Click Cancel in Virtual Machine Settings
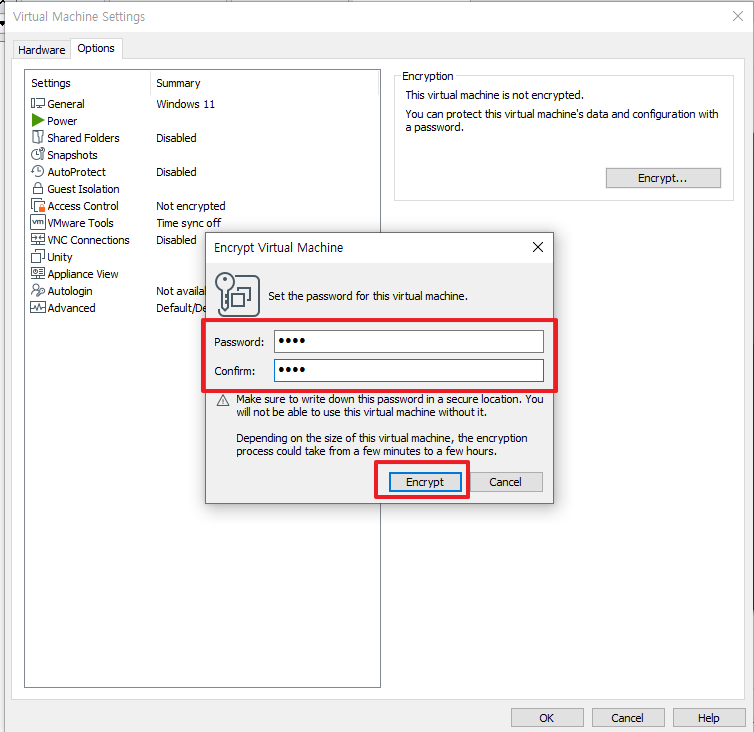The height and width of the screenshot is (732, 754). click(x=628, y=718)
